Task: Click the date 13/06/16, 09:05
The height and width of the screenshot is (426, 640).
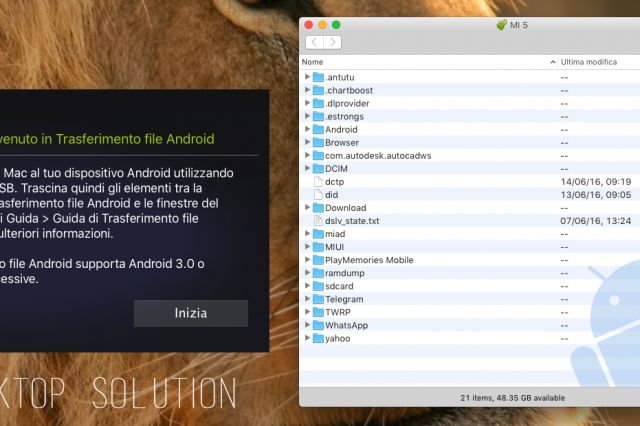Action: pos(596,195)
